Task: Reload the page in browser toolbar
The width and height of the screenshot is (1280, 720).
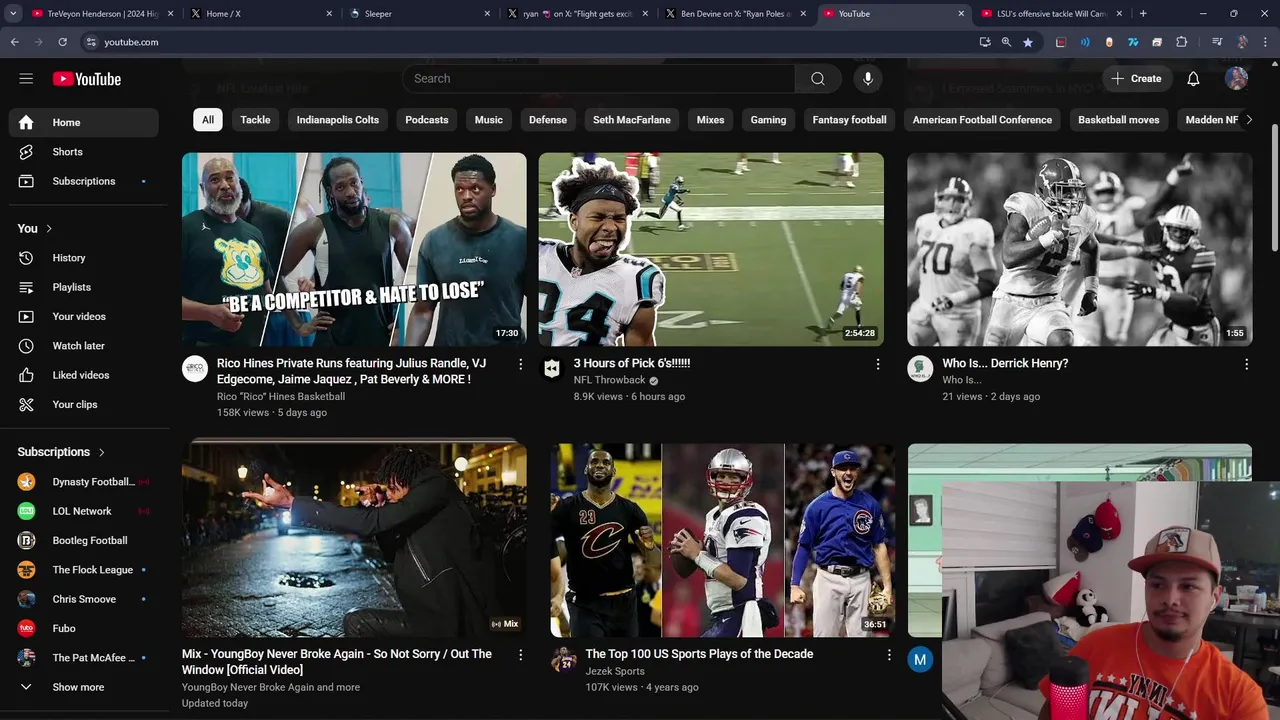Action: click(62, 42)
